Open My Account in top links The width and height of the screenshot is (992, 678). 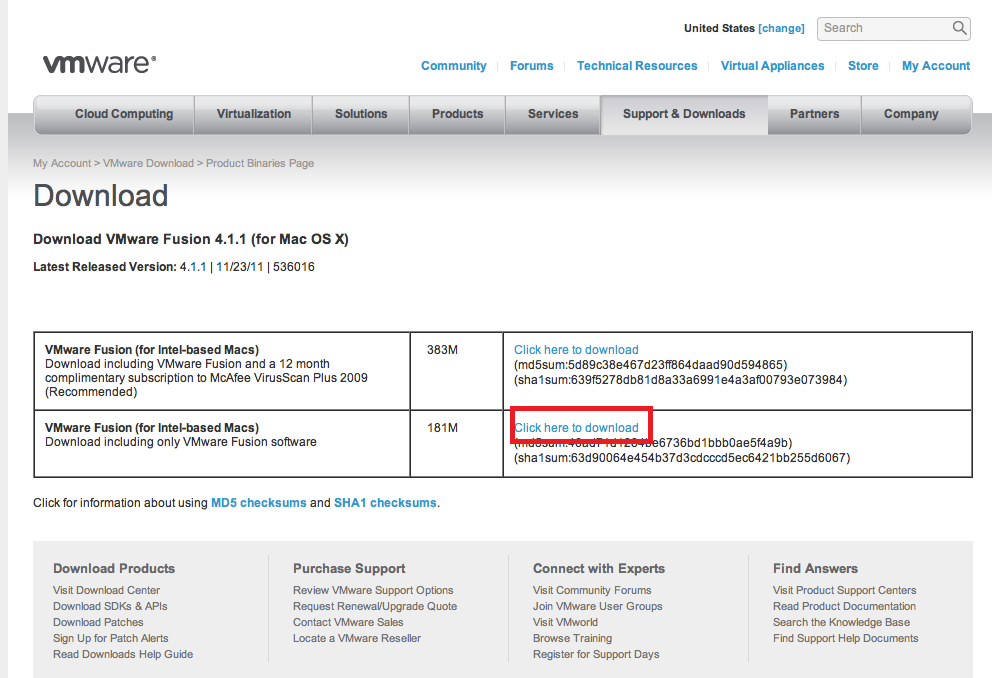pos(936,66)
